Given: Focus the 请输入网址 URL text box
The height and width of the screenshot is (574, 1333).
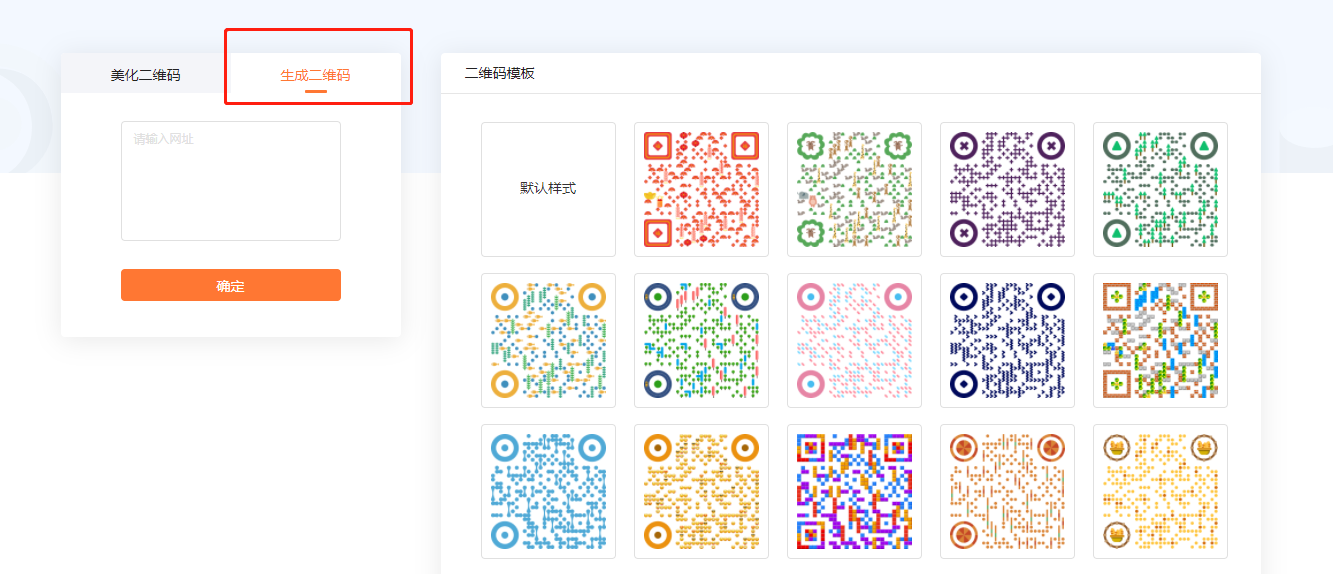Looking at the screenshot, I should 231,181.
